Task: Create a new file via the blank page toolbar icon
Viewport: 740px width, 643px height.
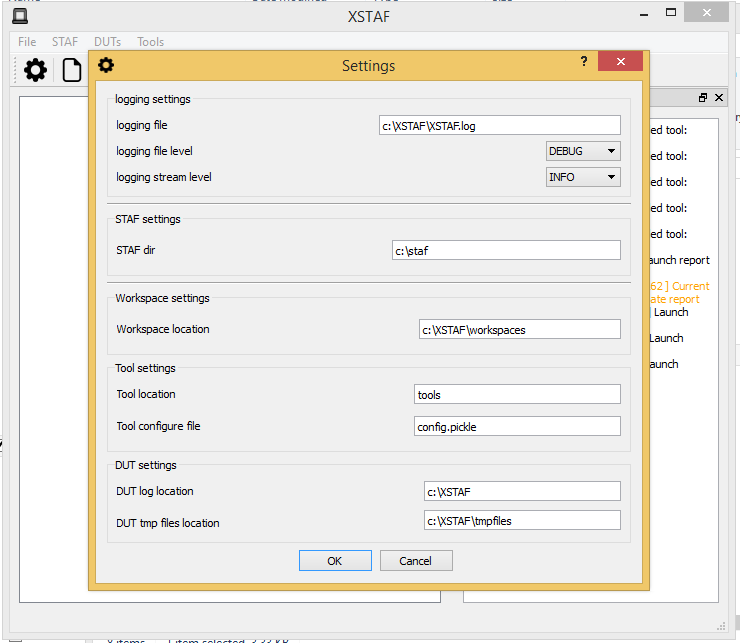Action: (x=72, y=70)
